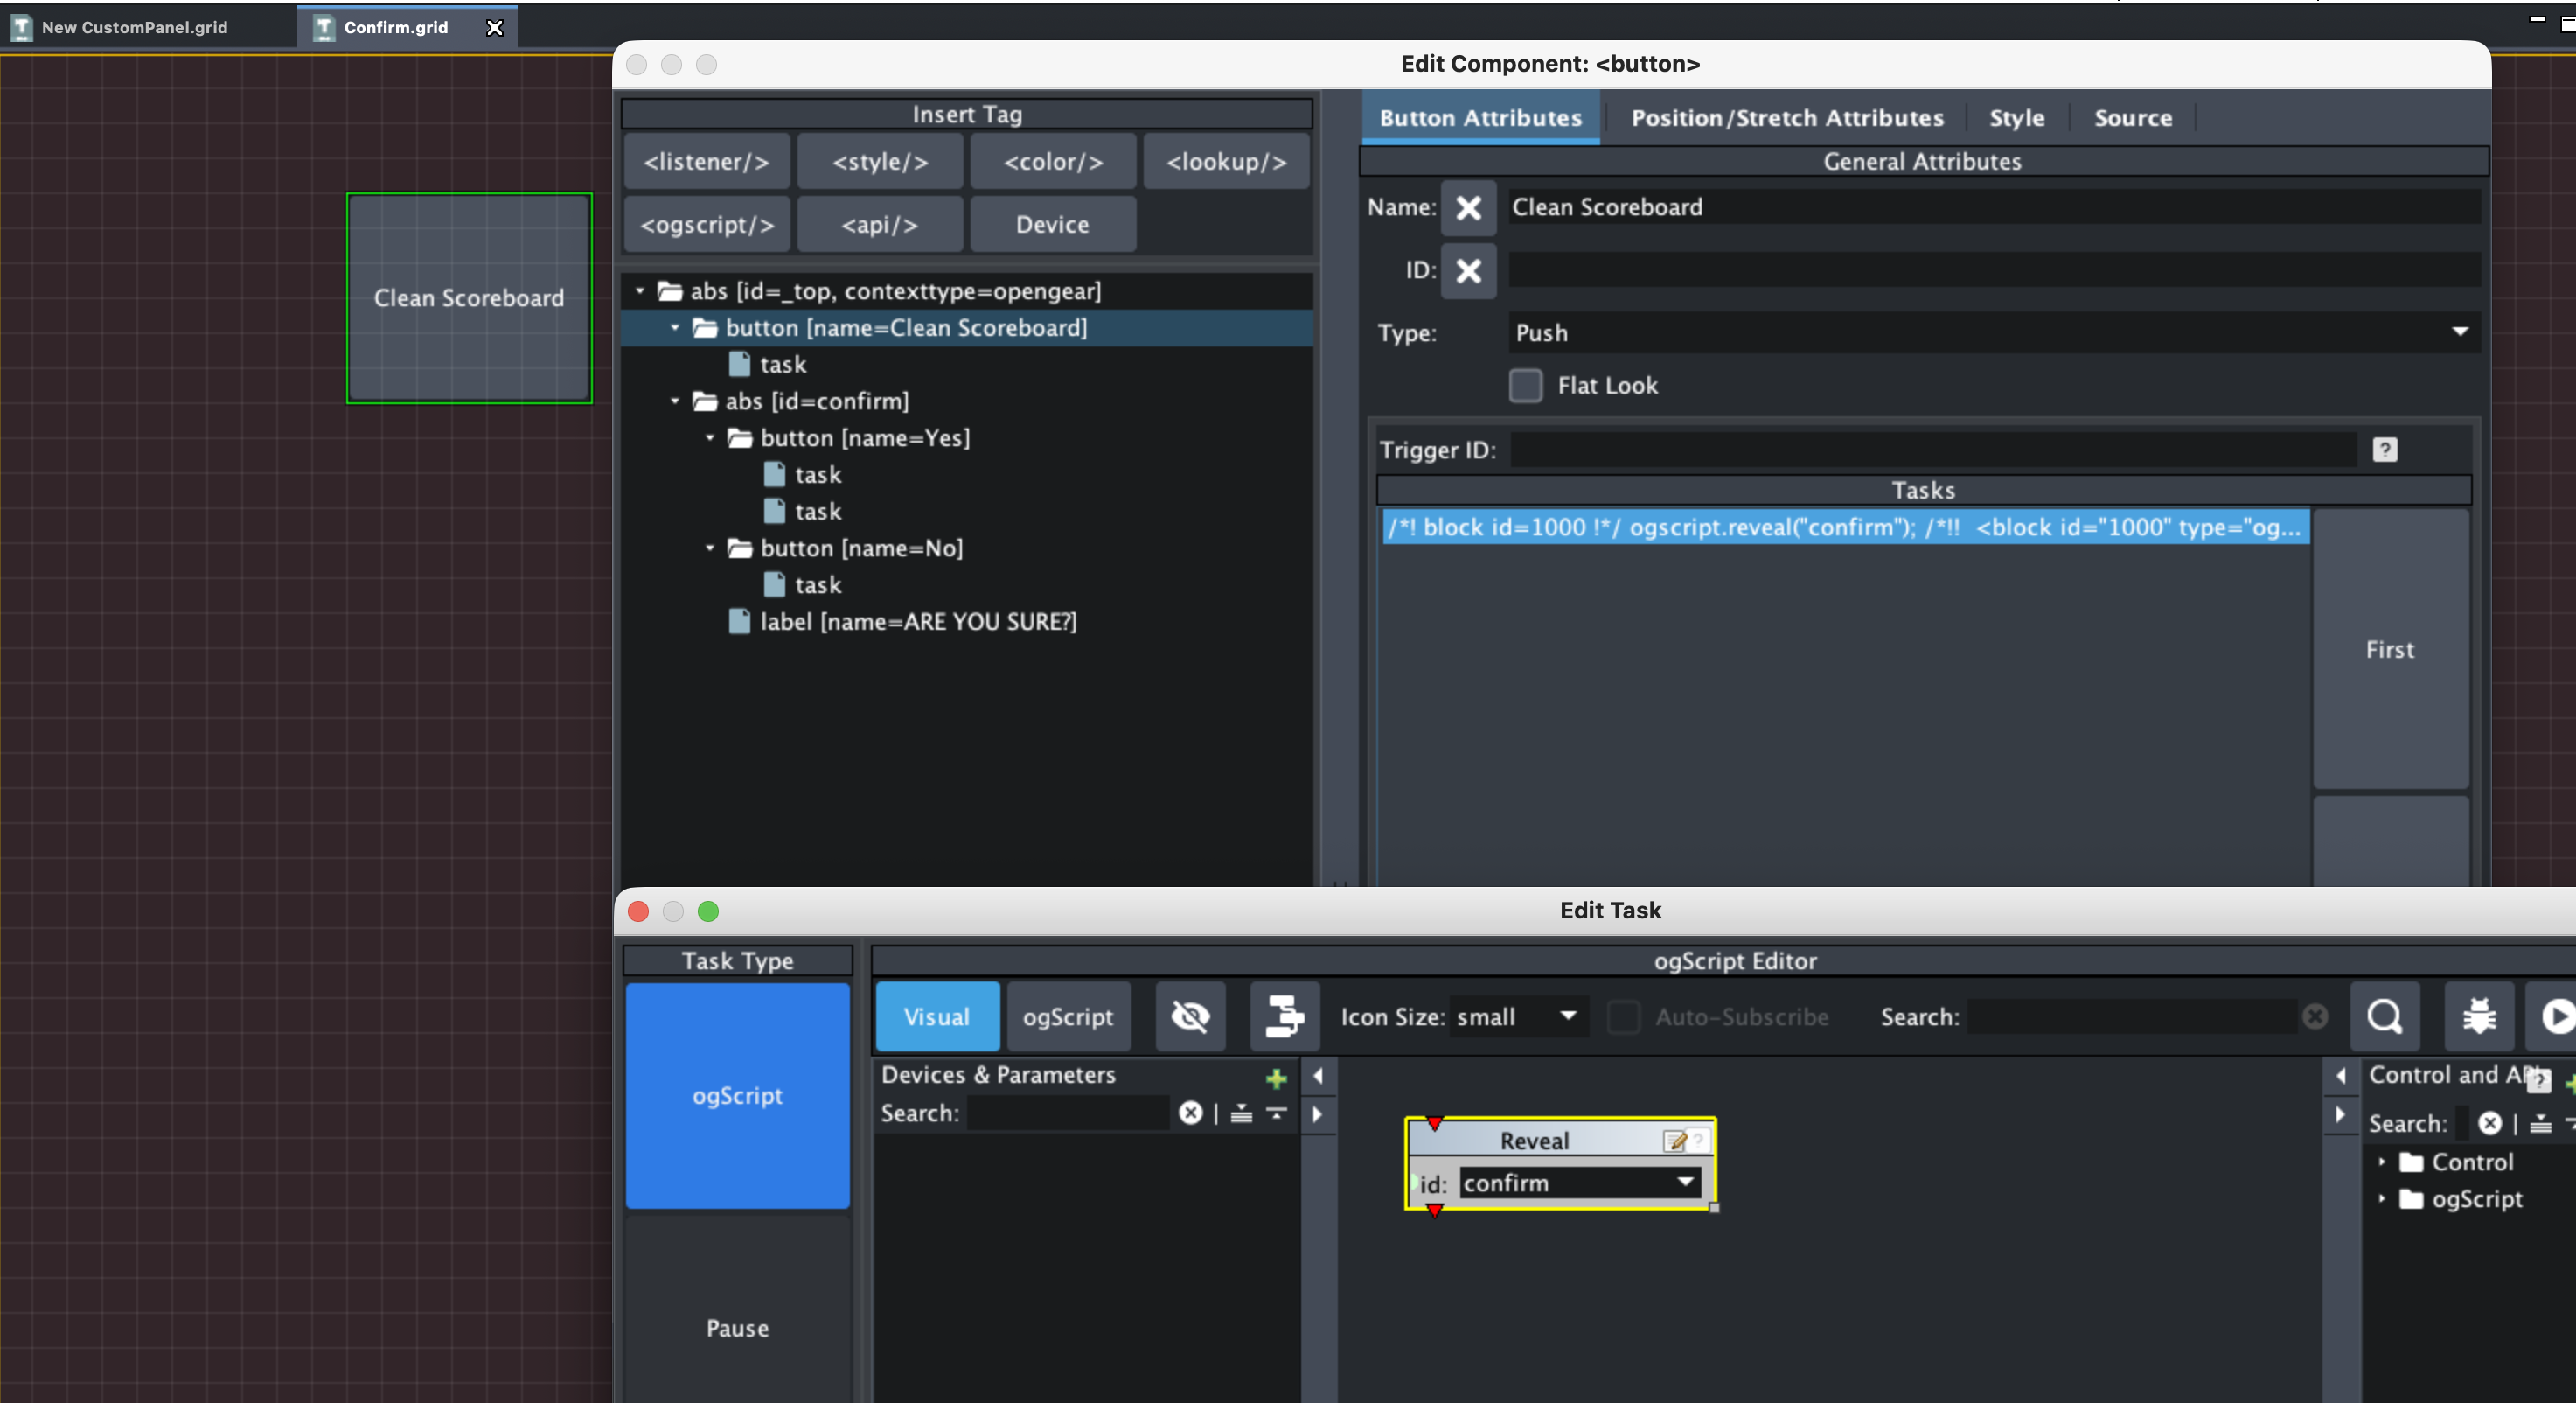Screen dimensions: 2576x1403
Task: Toggle the Auto-Subscribe checkbox
Action: [x=1623, y=1017]
